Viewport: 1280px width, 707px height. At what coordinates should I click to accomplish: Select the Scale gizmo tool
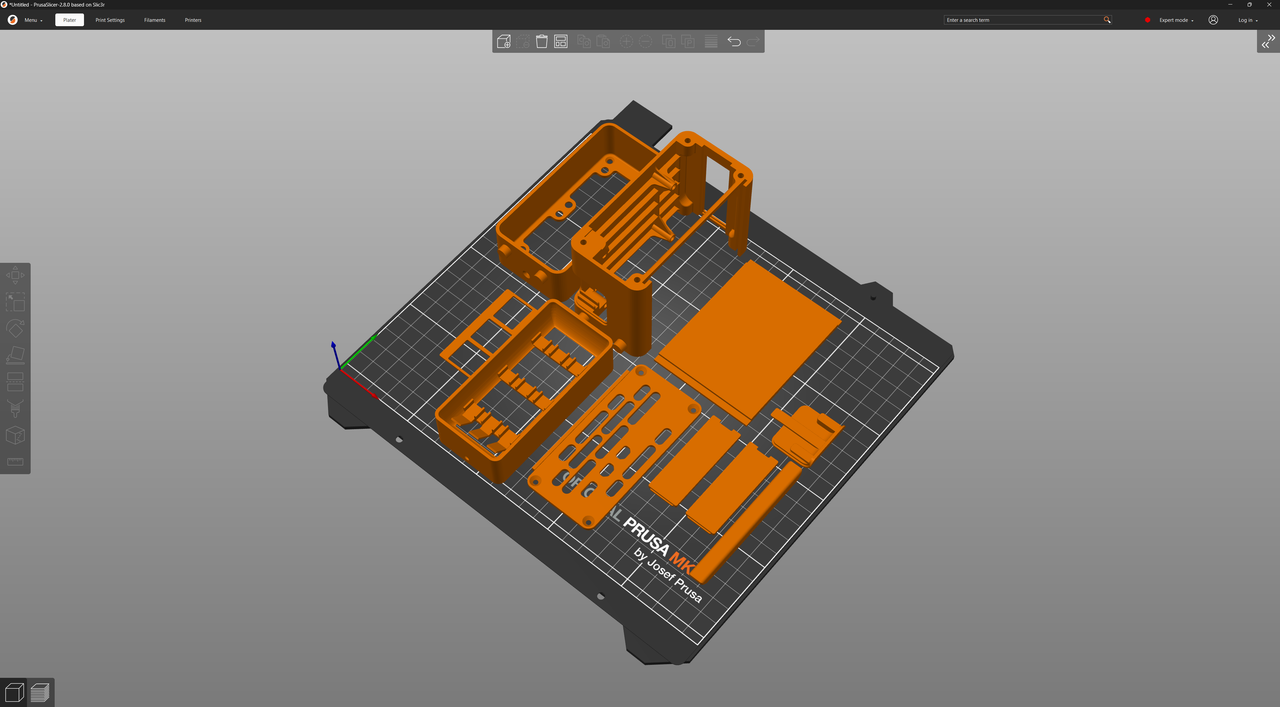[x=15, y=302]
